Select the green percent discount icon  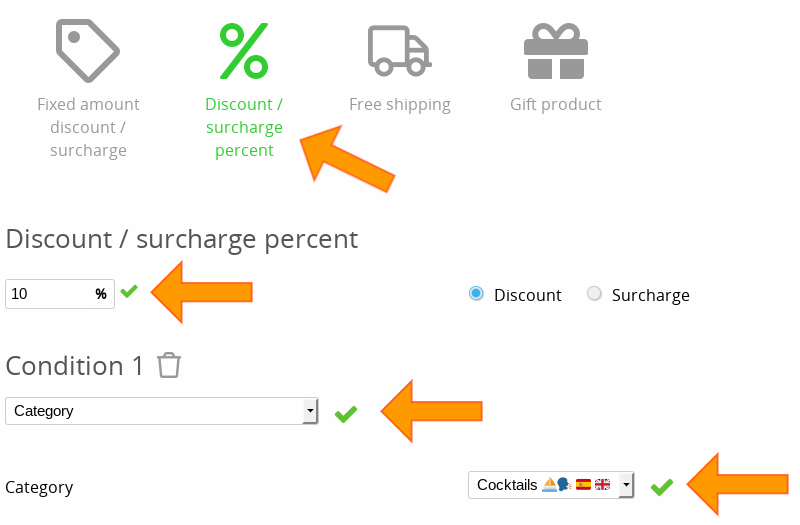point(244,50)
